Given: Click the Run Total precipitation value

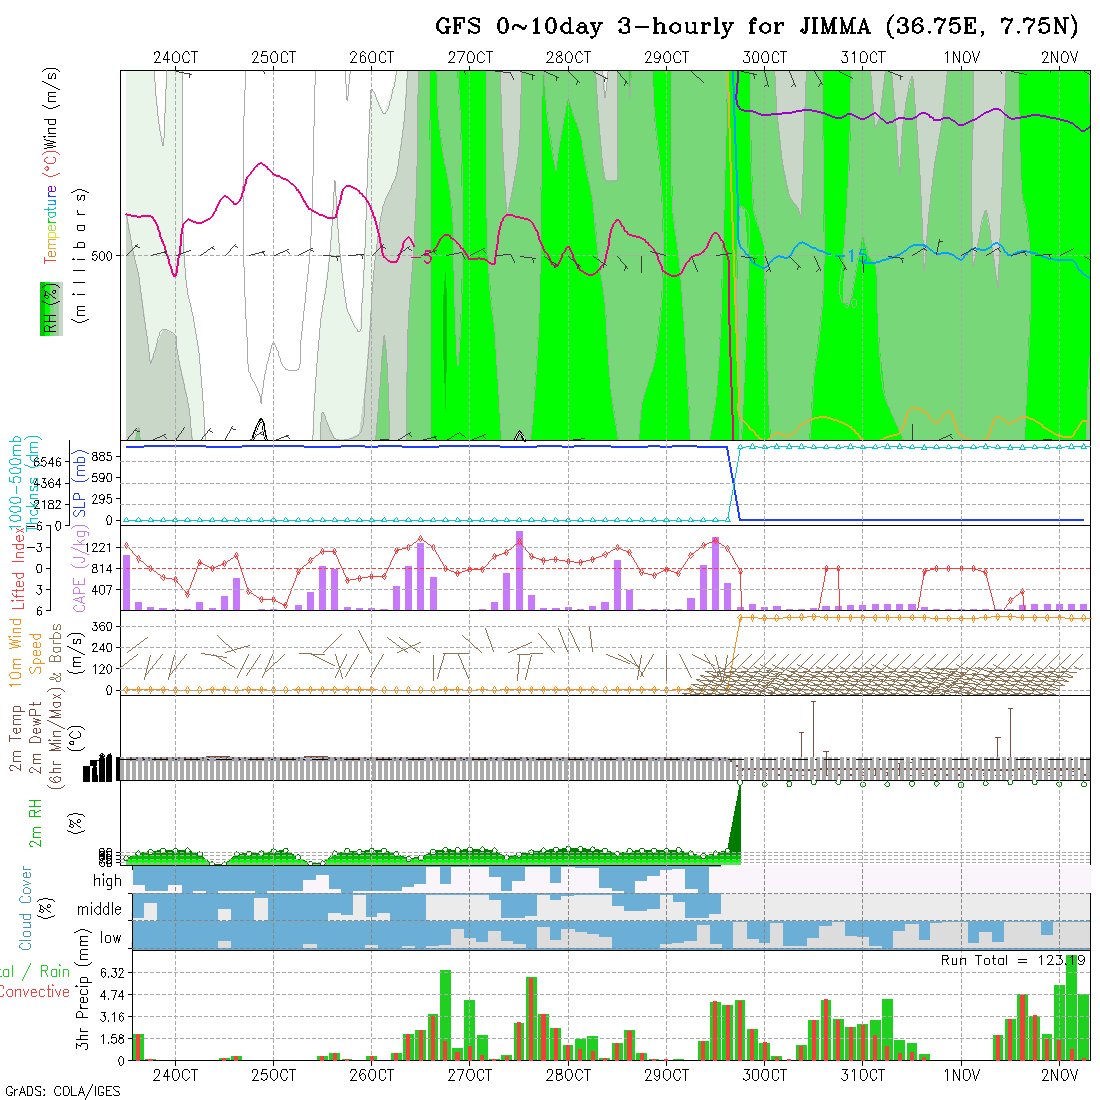Looking at the screenshot, I should coord(1013,960).
